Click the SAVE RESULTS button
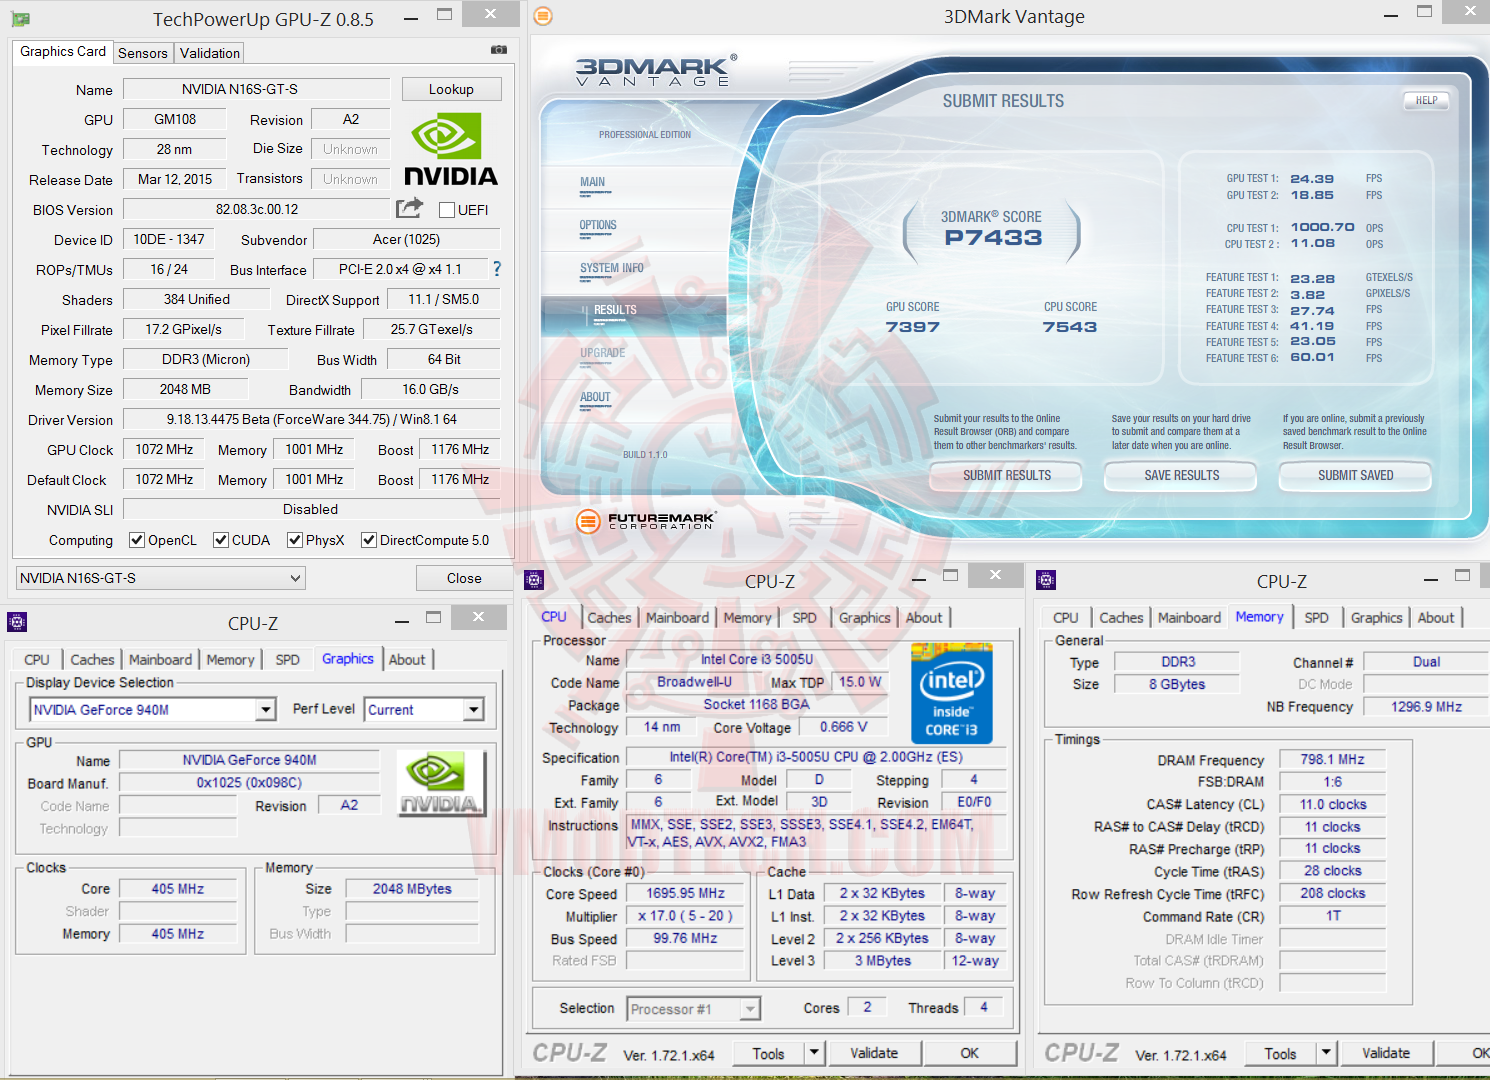Viewport: 1490px width, 1080px height. point(1182,476)
